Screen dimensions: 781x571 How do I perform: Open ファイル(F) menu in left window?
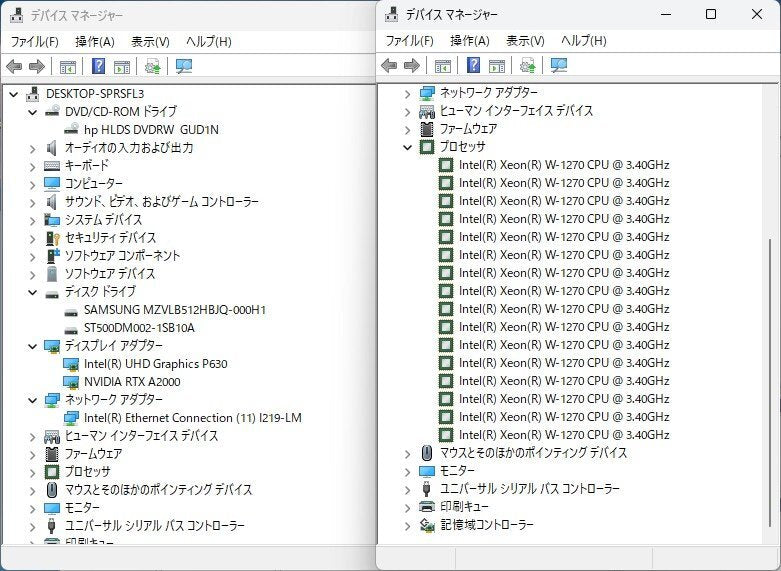pos(34,41)
